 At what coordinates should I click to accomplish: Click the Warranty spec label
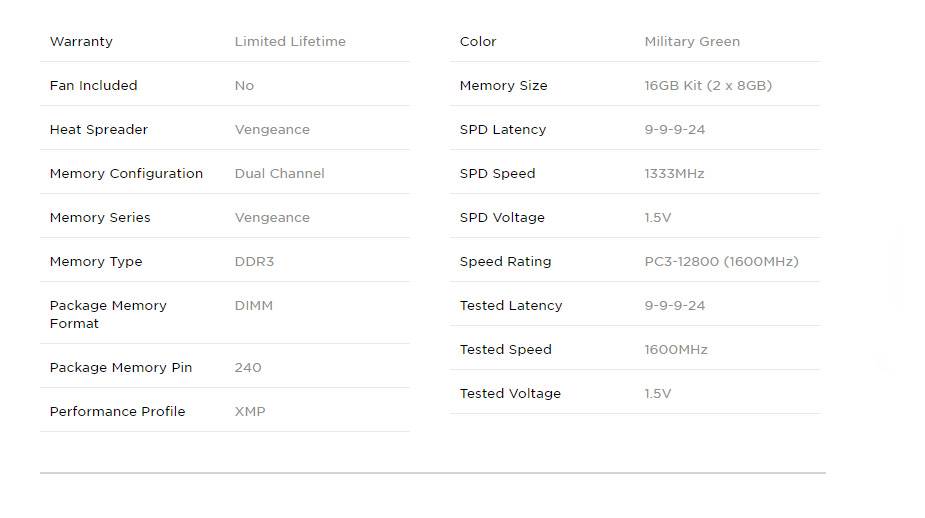pos(81,42)
